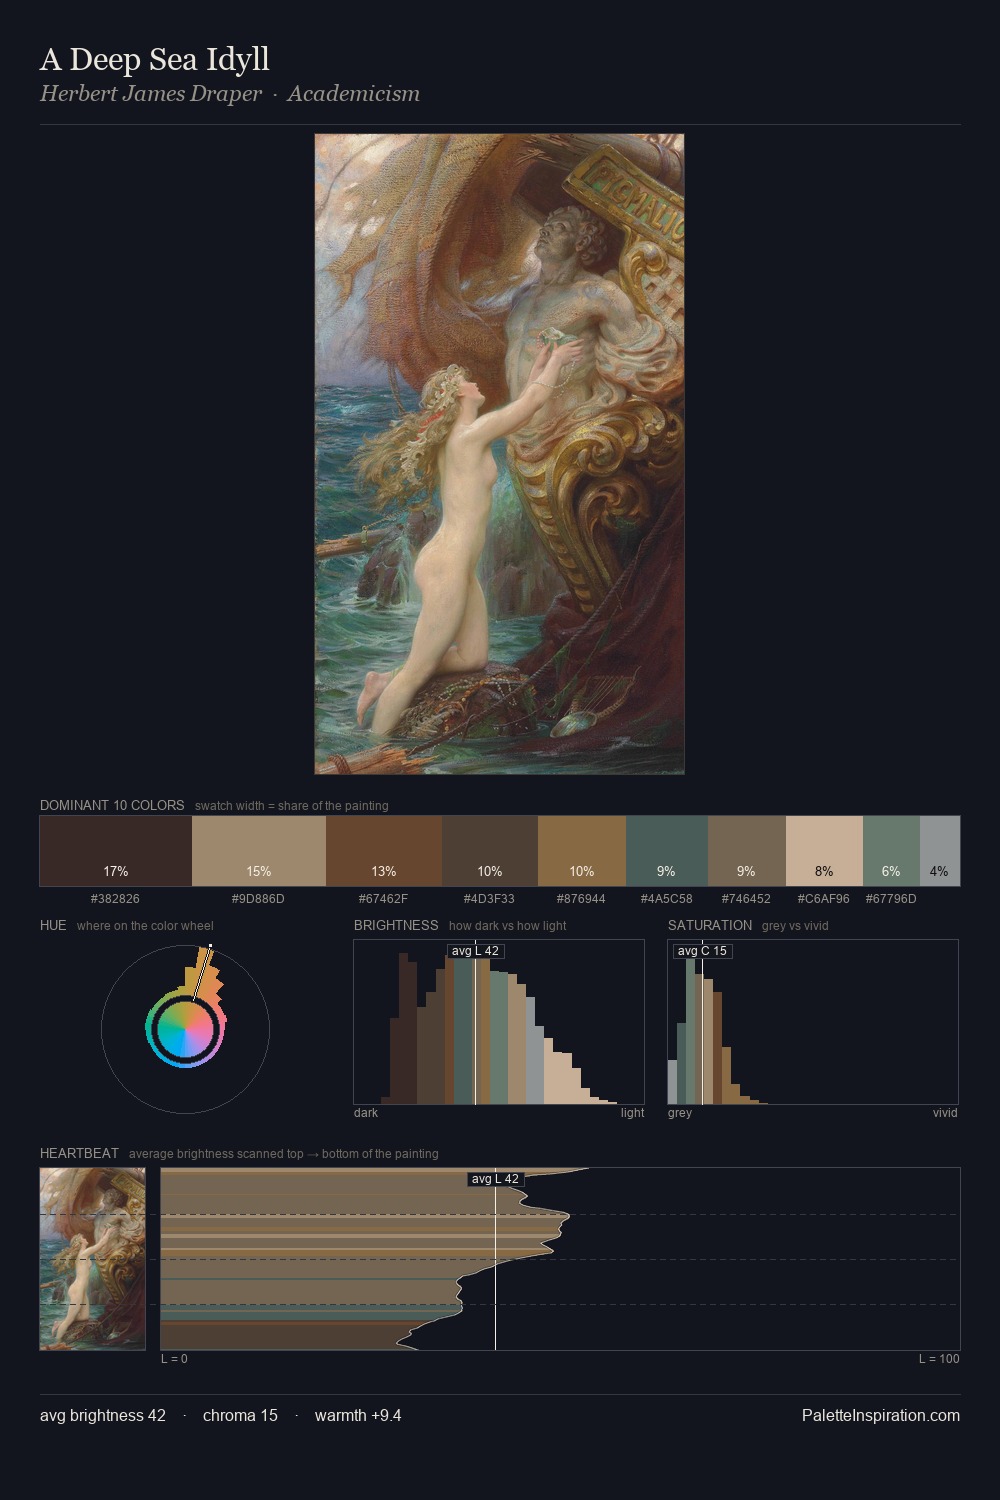Click the 'light' axis label under Brightness
Image resolution: width=1000 pixels, height=1500 pixels.
[632, 1113]
